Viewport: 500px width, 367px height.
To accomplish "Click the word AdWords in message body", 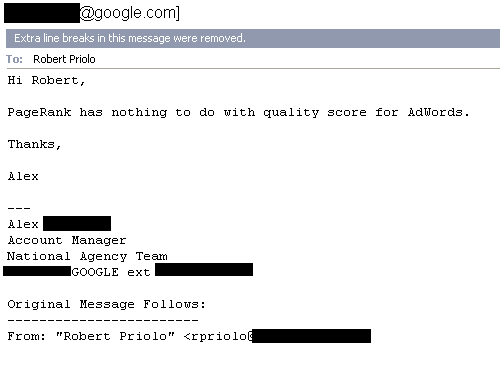I will [x=439, y=112].
